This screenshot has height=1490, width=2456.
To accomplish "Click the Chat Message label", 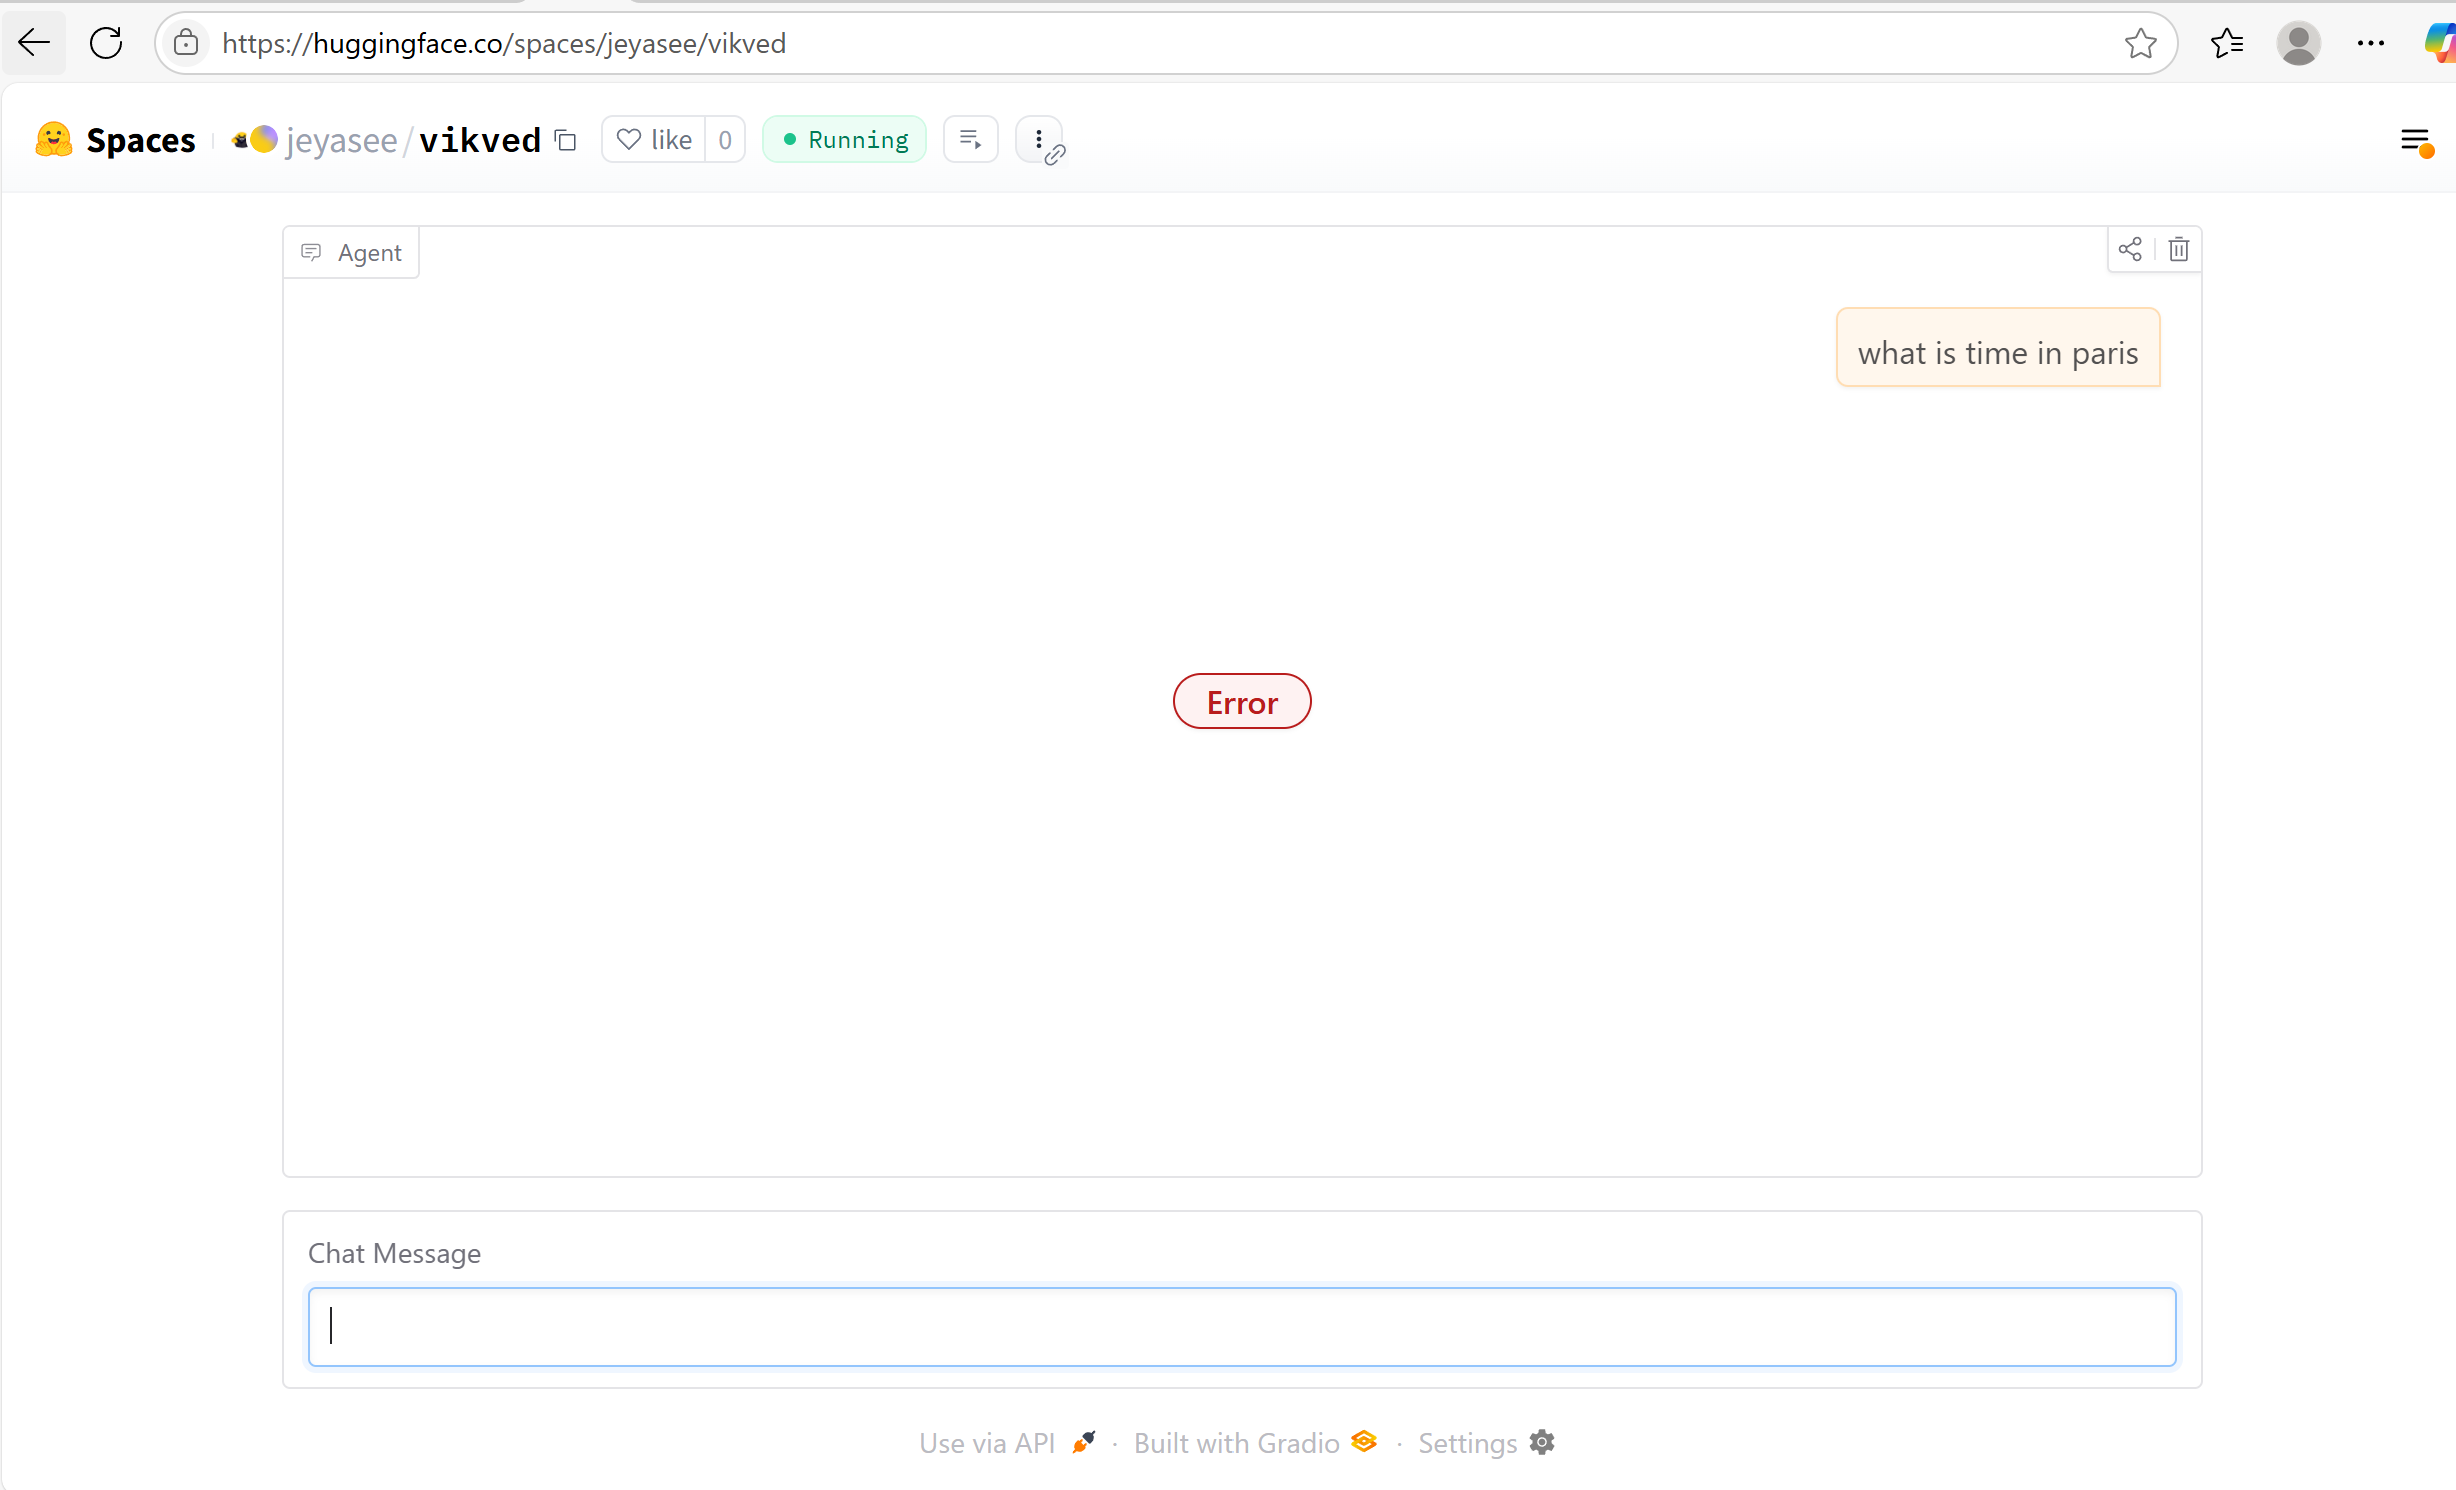I will (x=394, y=1253).
